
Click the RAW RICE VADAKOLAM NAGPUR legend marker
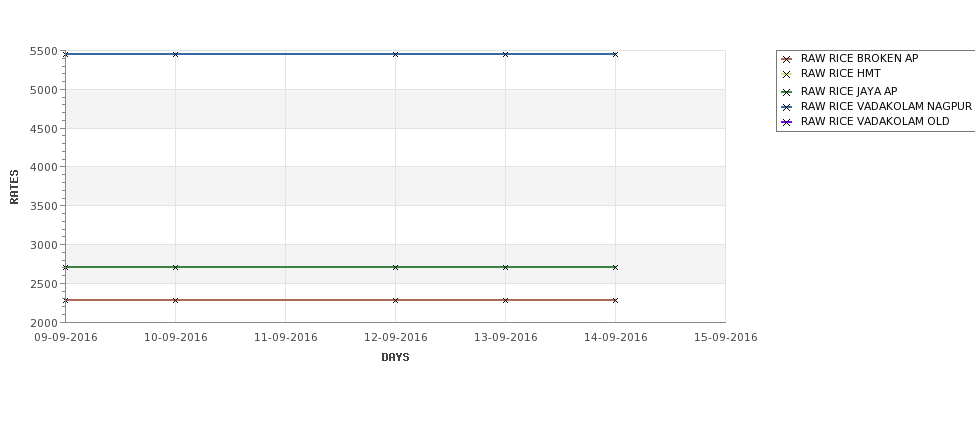(x=786, y=107)
